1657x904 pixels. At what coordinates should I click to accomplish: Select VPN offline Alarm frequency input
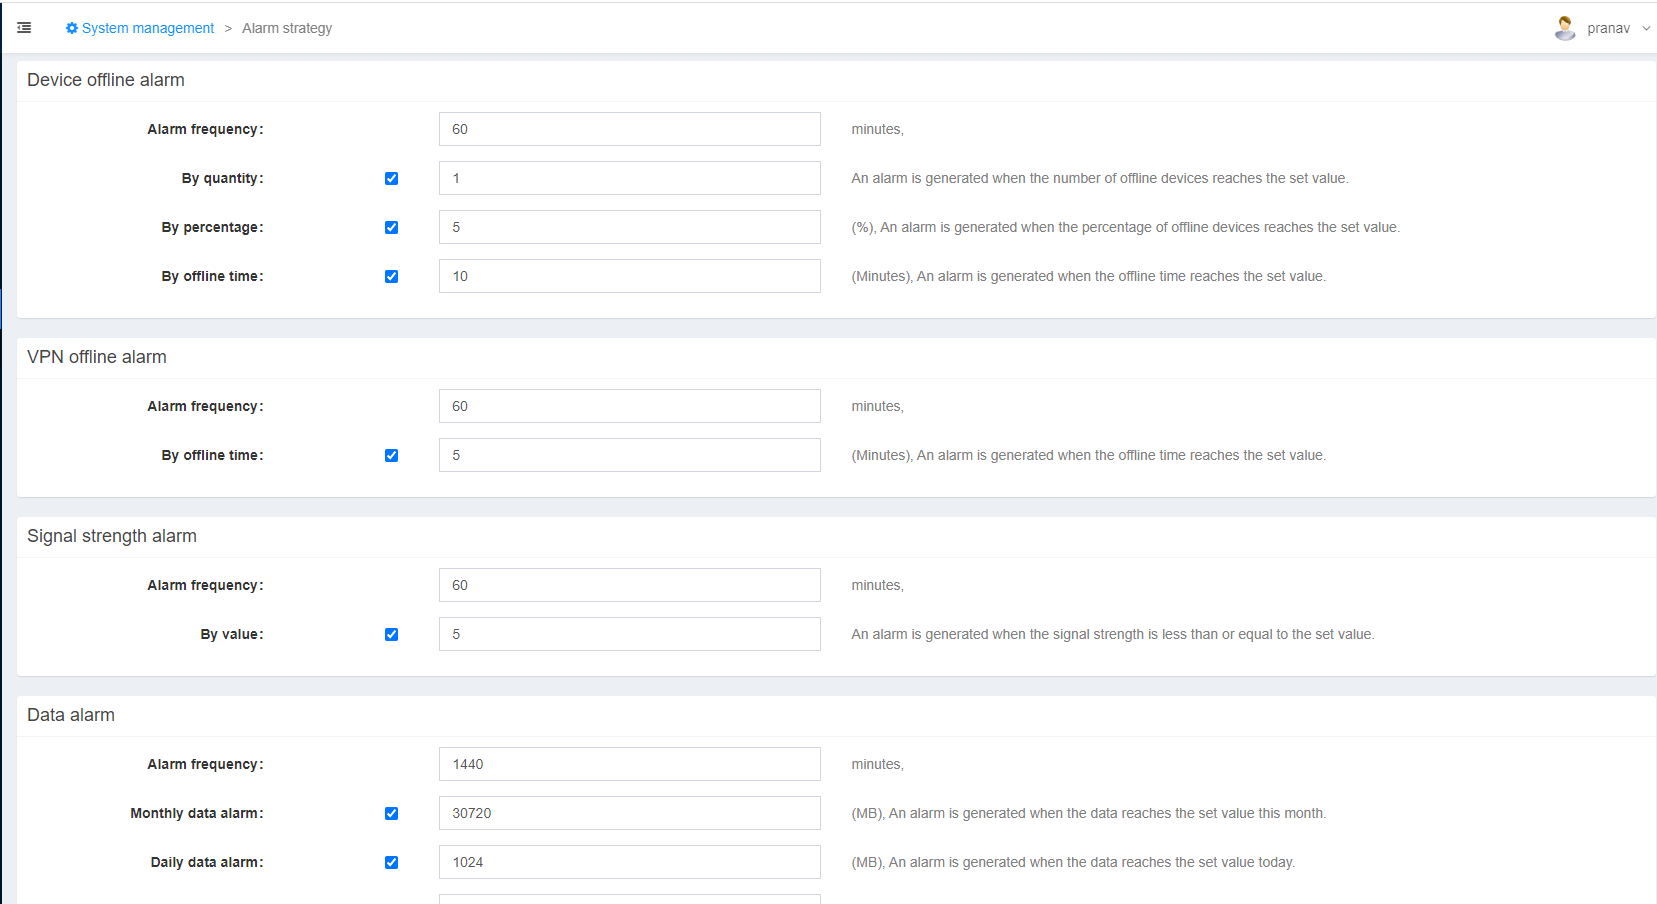(629, 406)
